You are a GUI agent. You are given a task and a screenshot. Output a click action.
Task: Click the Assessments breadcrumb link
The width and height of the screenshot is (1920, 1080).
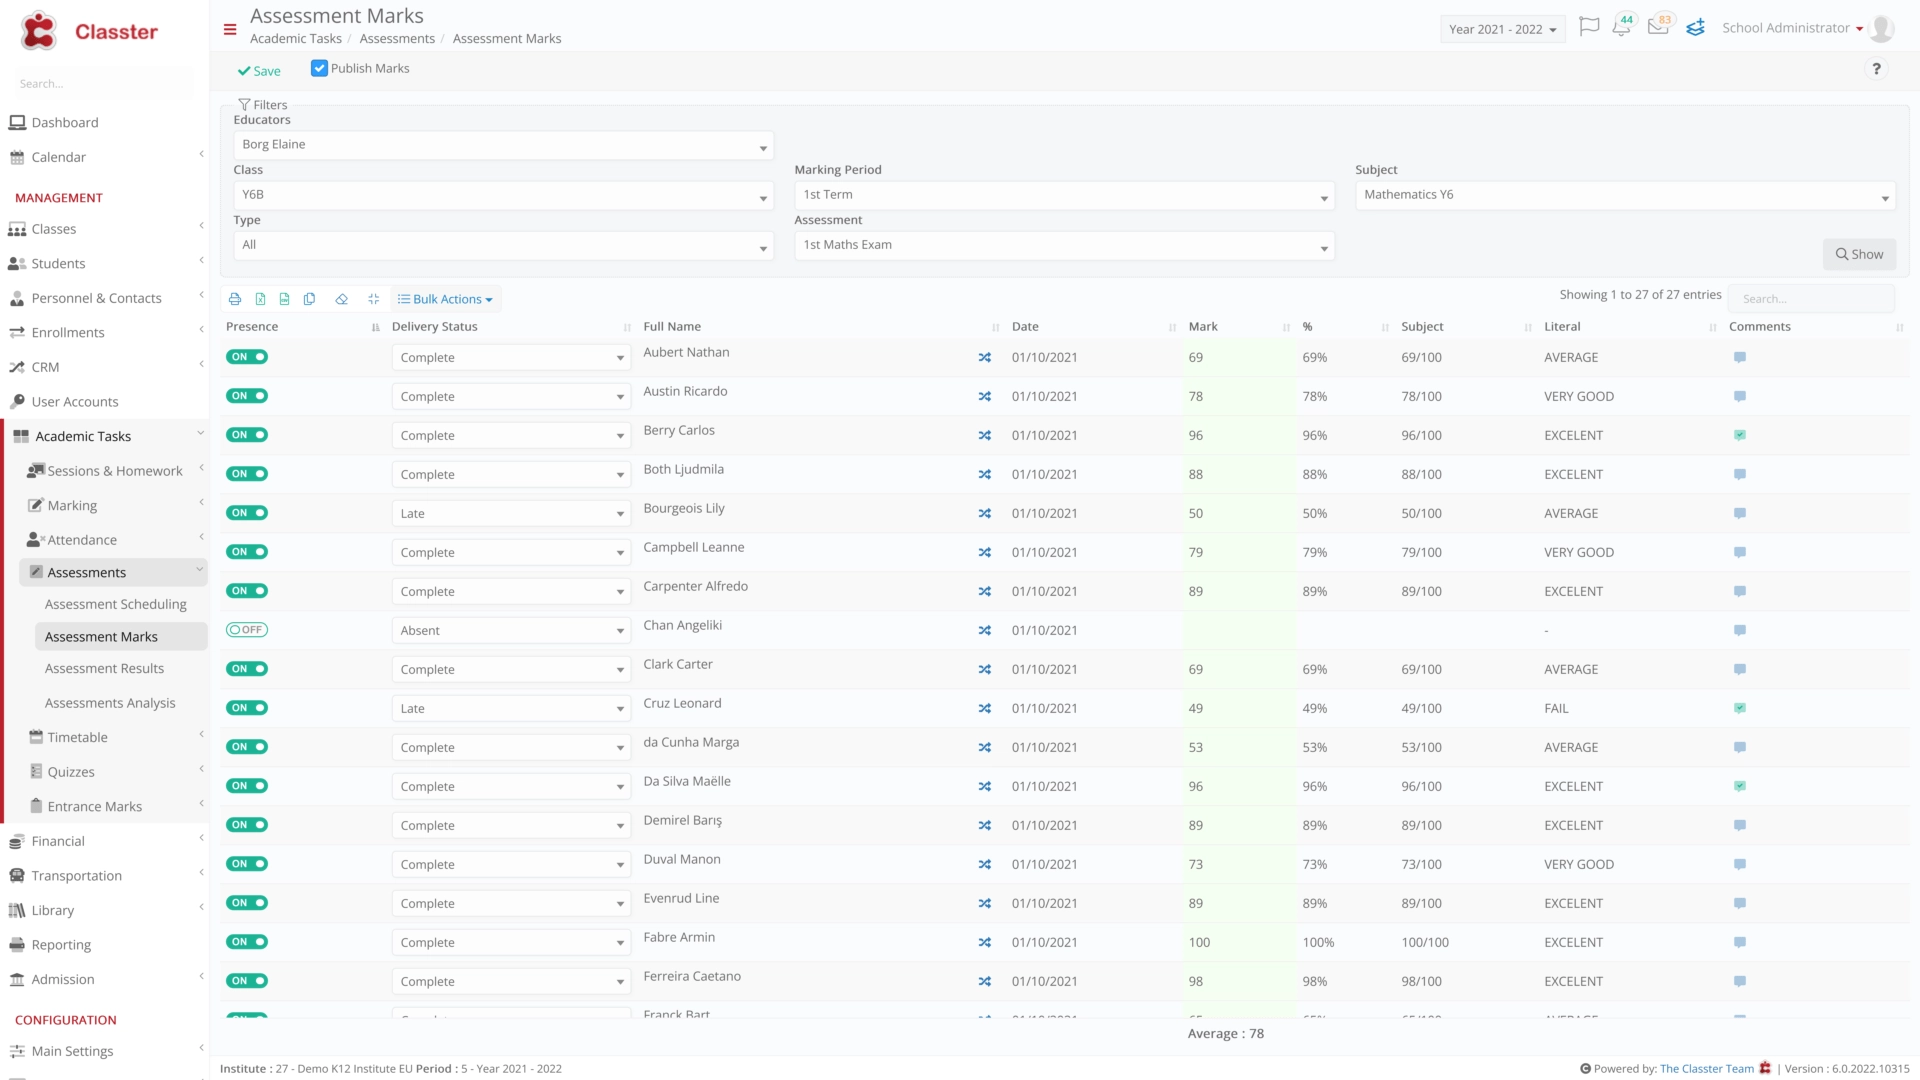(x=397, y=38)
